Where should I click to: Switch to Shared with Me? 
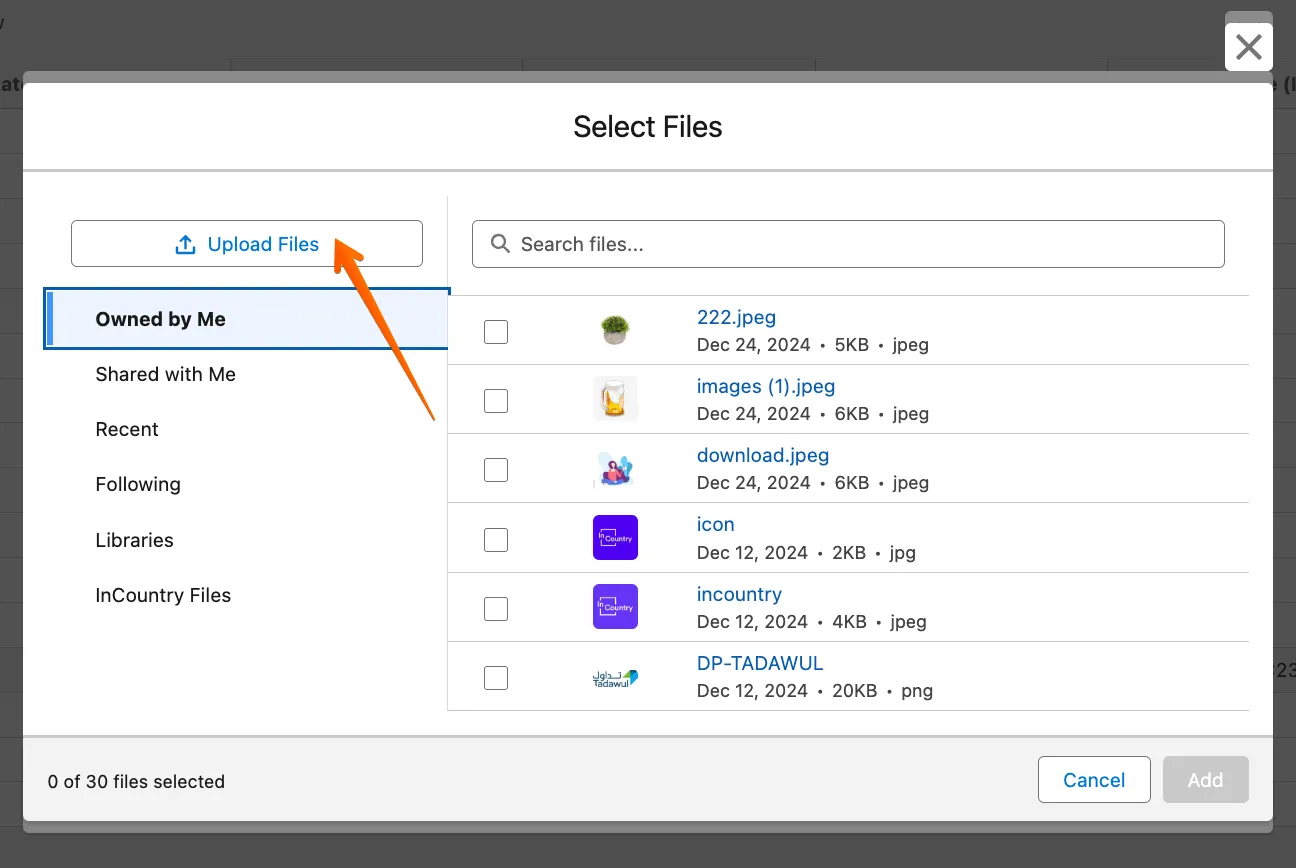point(165,375)
